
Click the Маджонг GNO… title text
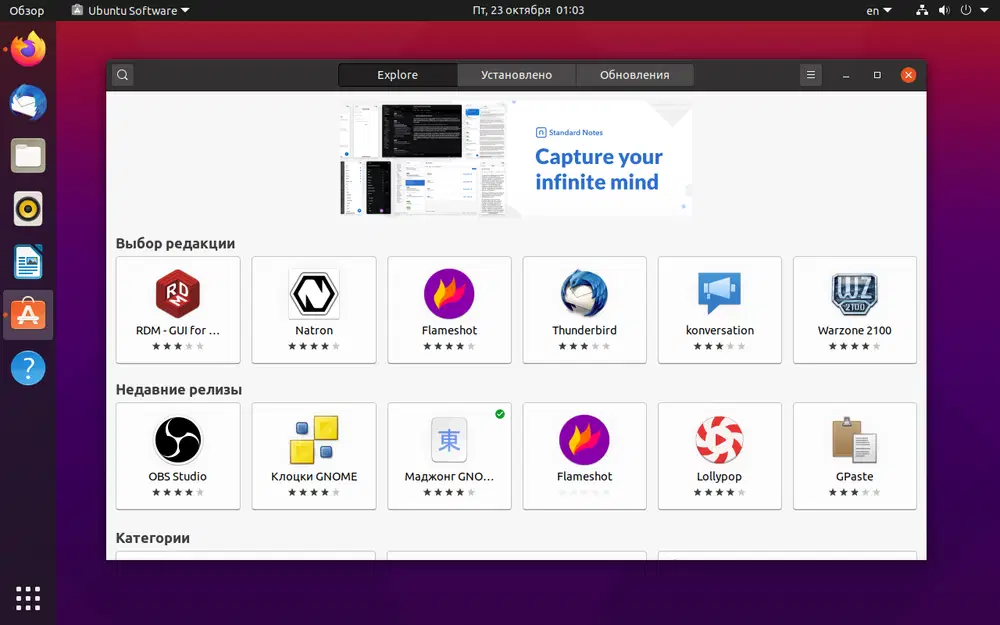(x=449, y=476)
